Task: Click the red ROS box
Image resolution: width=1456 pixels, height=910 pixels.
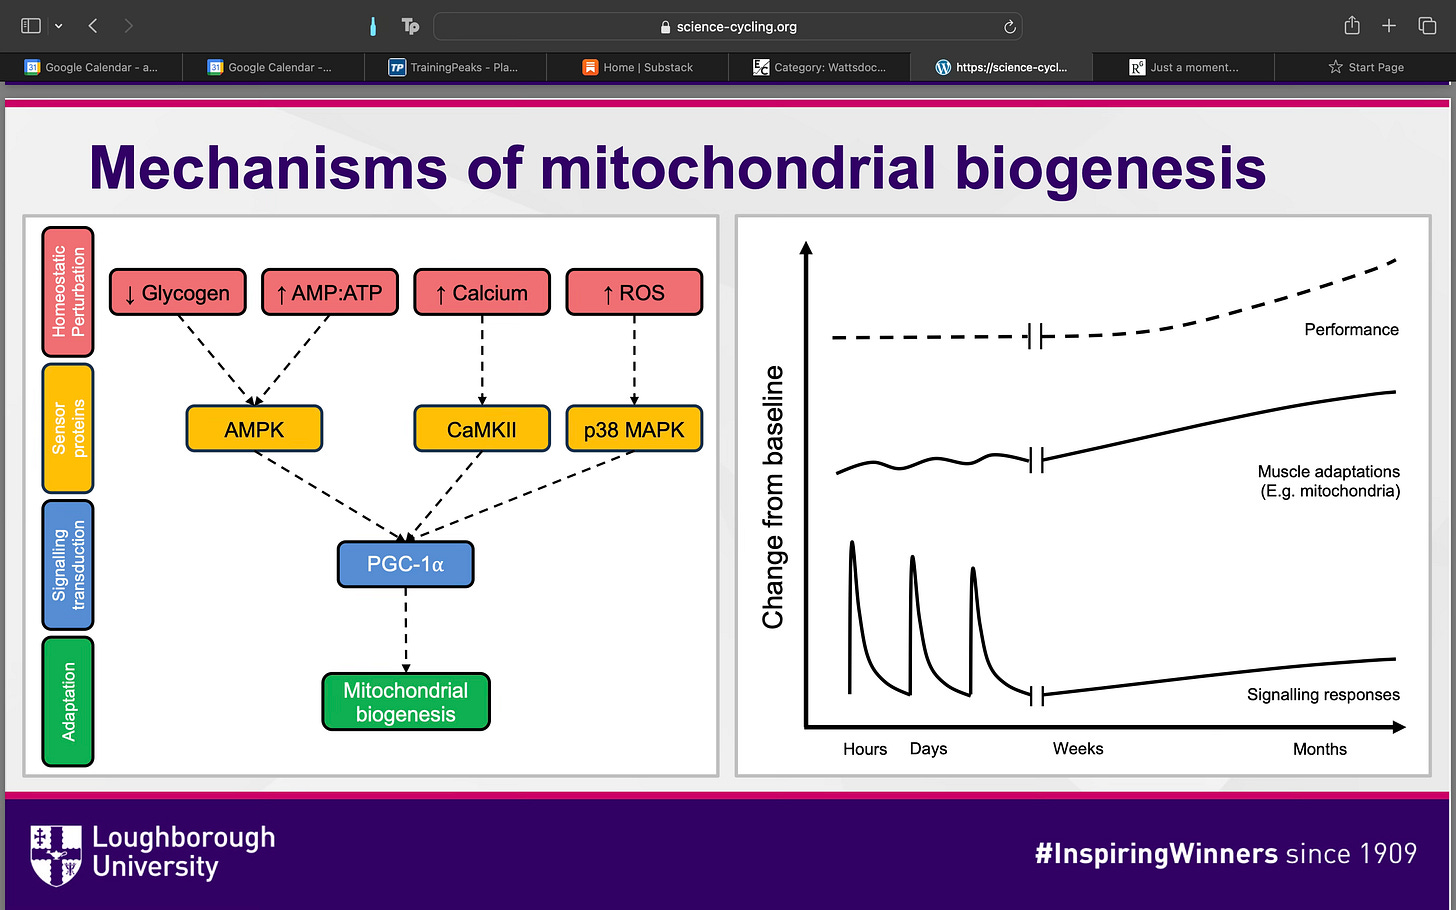Action: click(634, 292)
